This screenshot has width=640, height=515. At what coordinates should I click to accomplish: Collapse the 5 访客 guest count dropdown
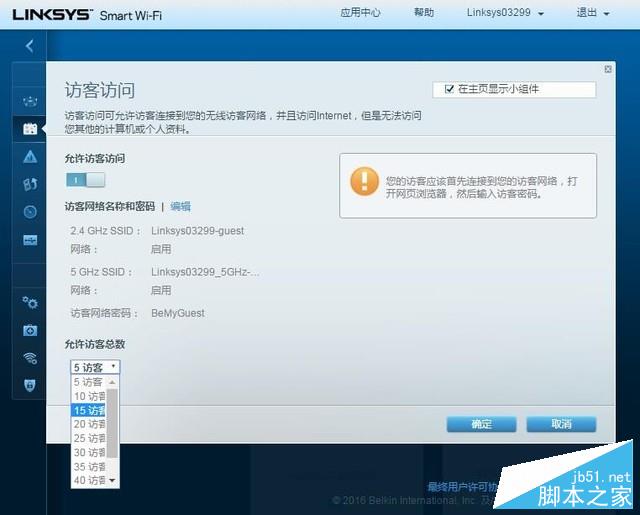click(95, 367)
